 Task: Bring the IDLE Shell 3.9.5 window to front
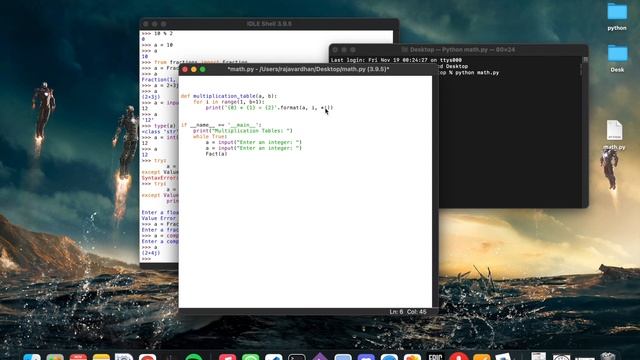pos(269,24)
